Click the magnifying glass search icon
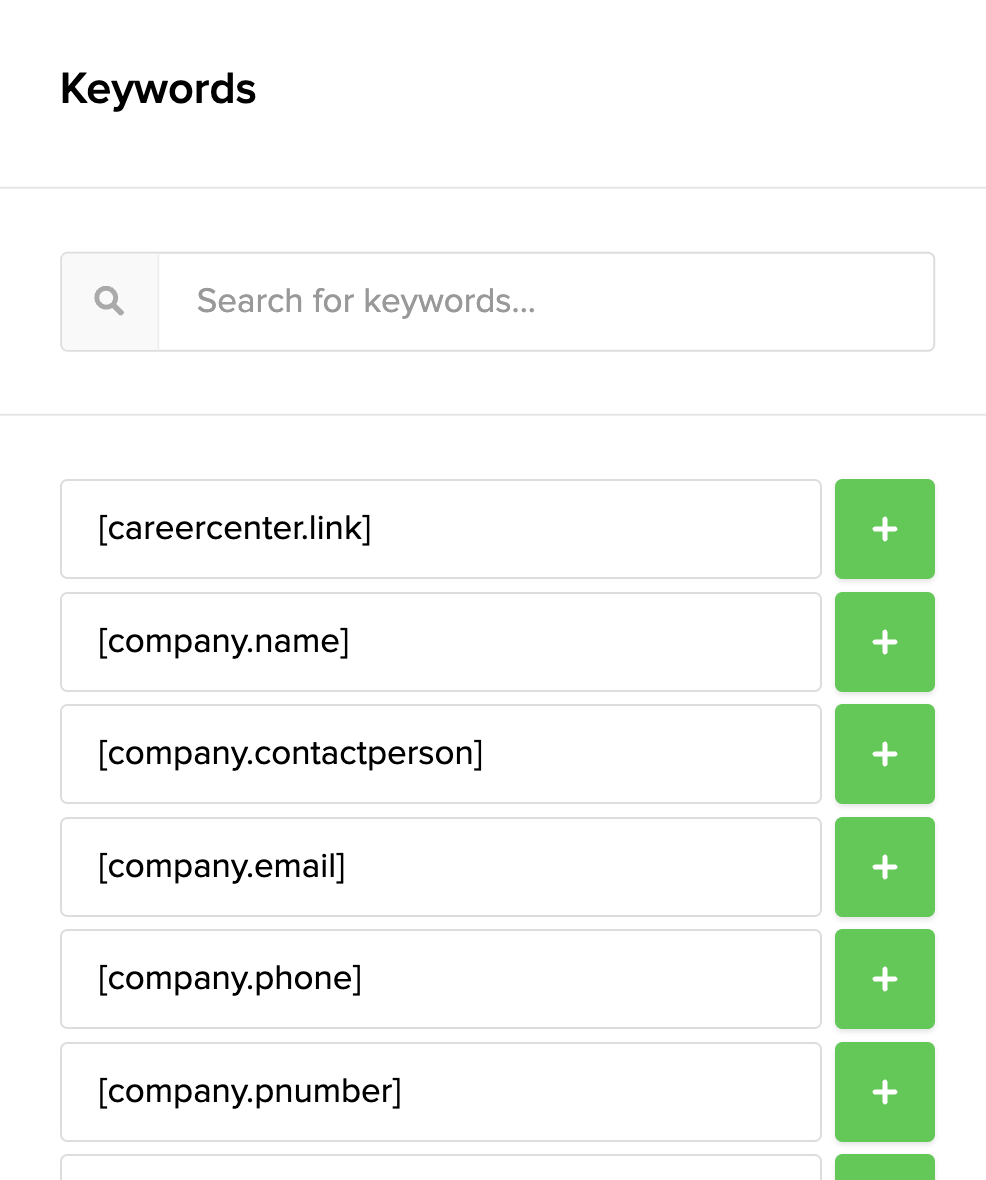Viewport: 986px width, 1180px height. point(109,301)
